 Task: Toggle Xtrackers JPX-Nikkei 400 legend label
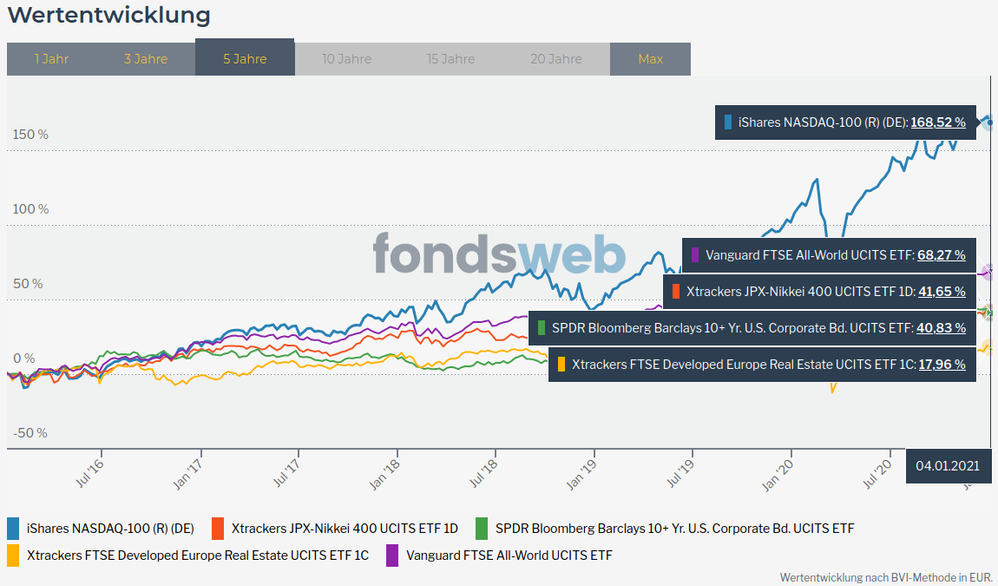[345, 528]
